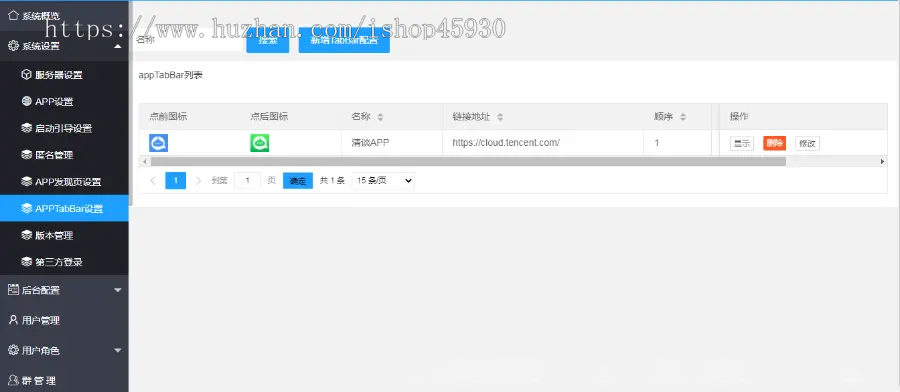Image resolution: width=900 pixels, height=392 pixels.
Task: Click the green 点后图标 image for 清谈APP
Action: tap(259, 143)
